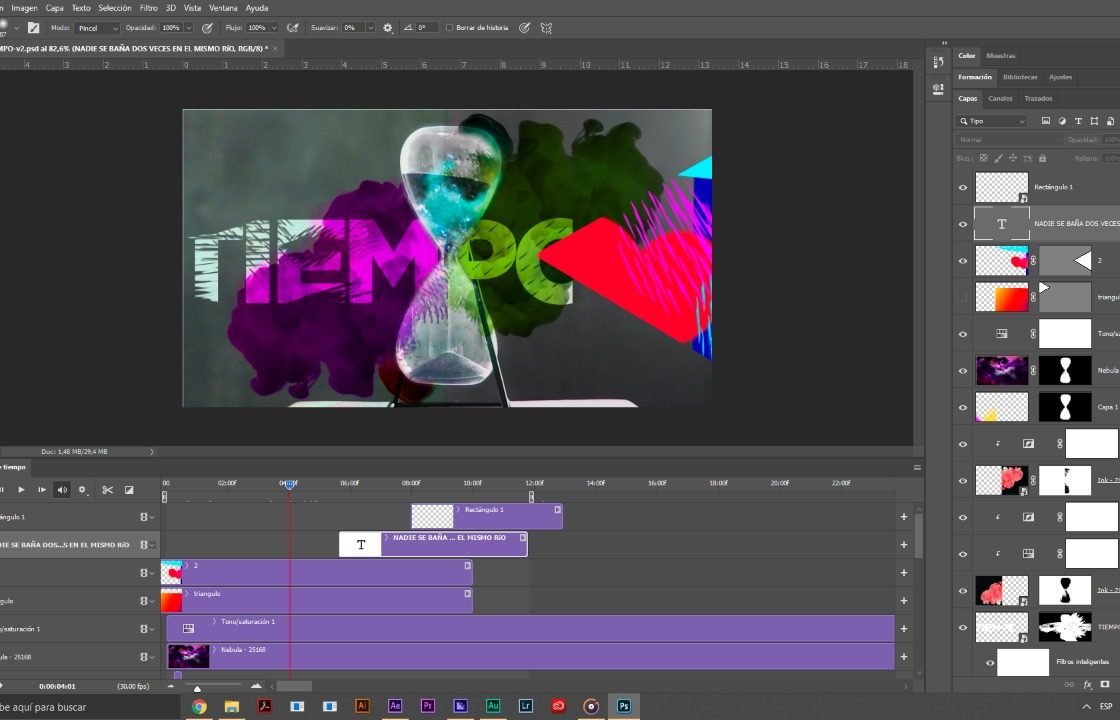Open smoothing options gear icon
Screen dimensions: 1120x720
[388, 28]
